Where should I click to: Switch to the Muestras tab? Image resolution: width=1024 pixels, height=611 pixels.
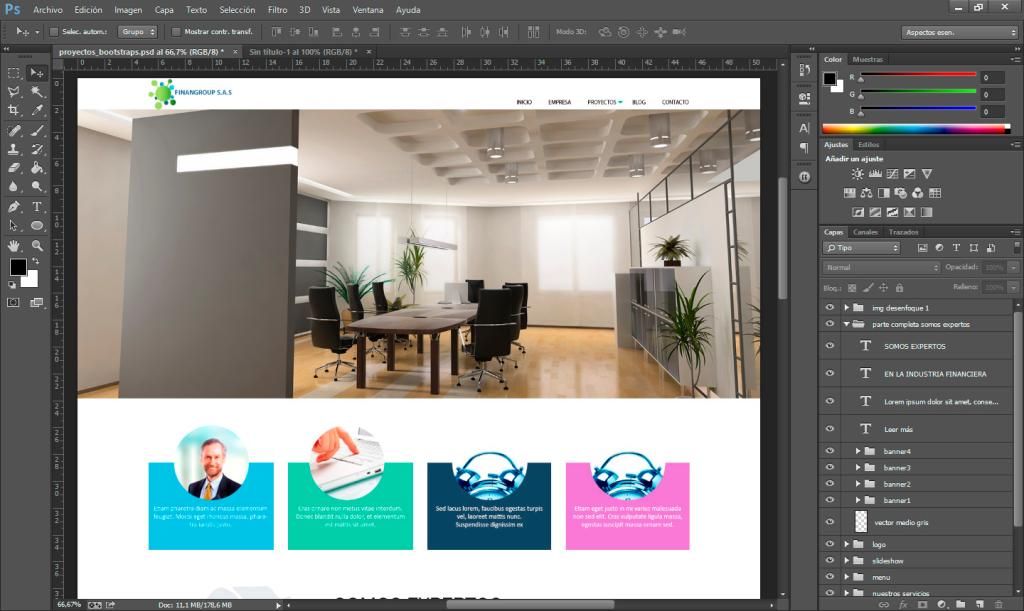pyautogui.click(x=867, y=59)
